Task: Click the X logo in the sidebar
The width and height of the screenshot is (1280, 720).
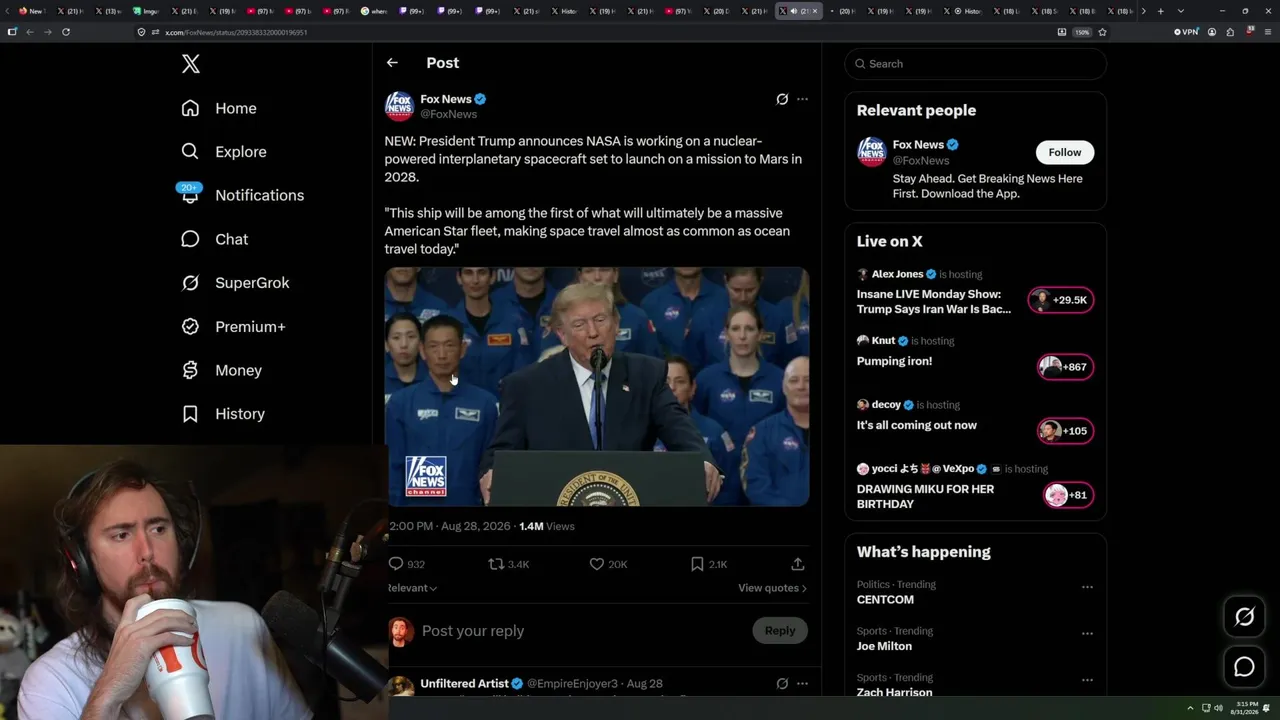Action: click(x=191, y=64)
